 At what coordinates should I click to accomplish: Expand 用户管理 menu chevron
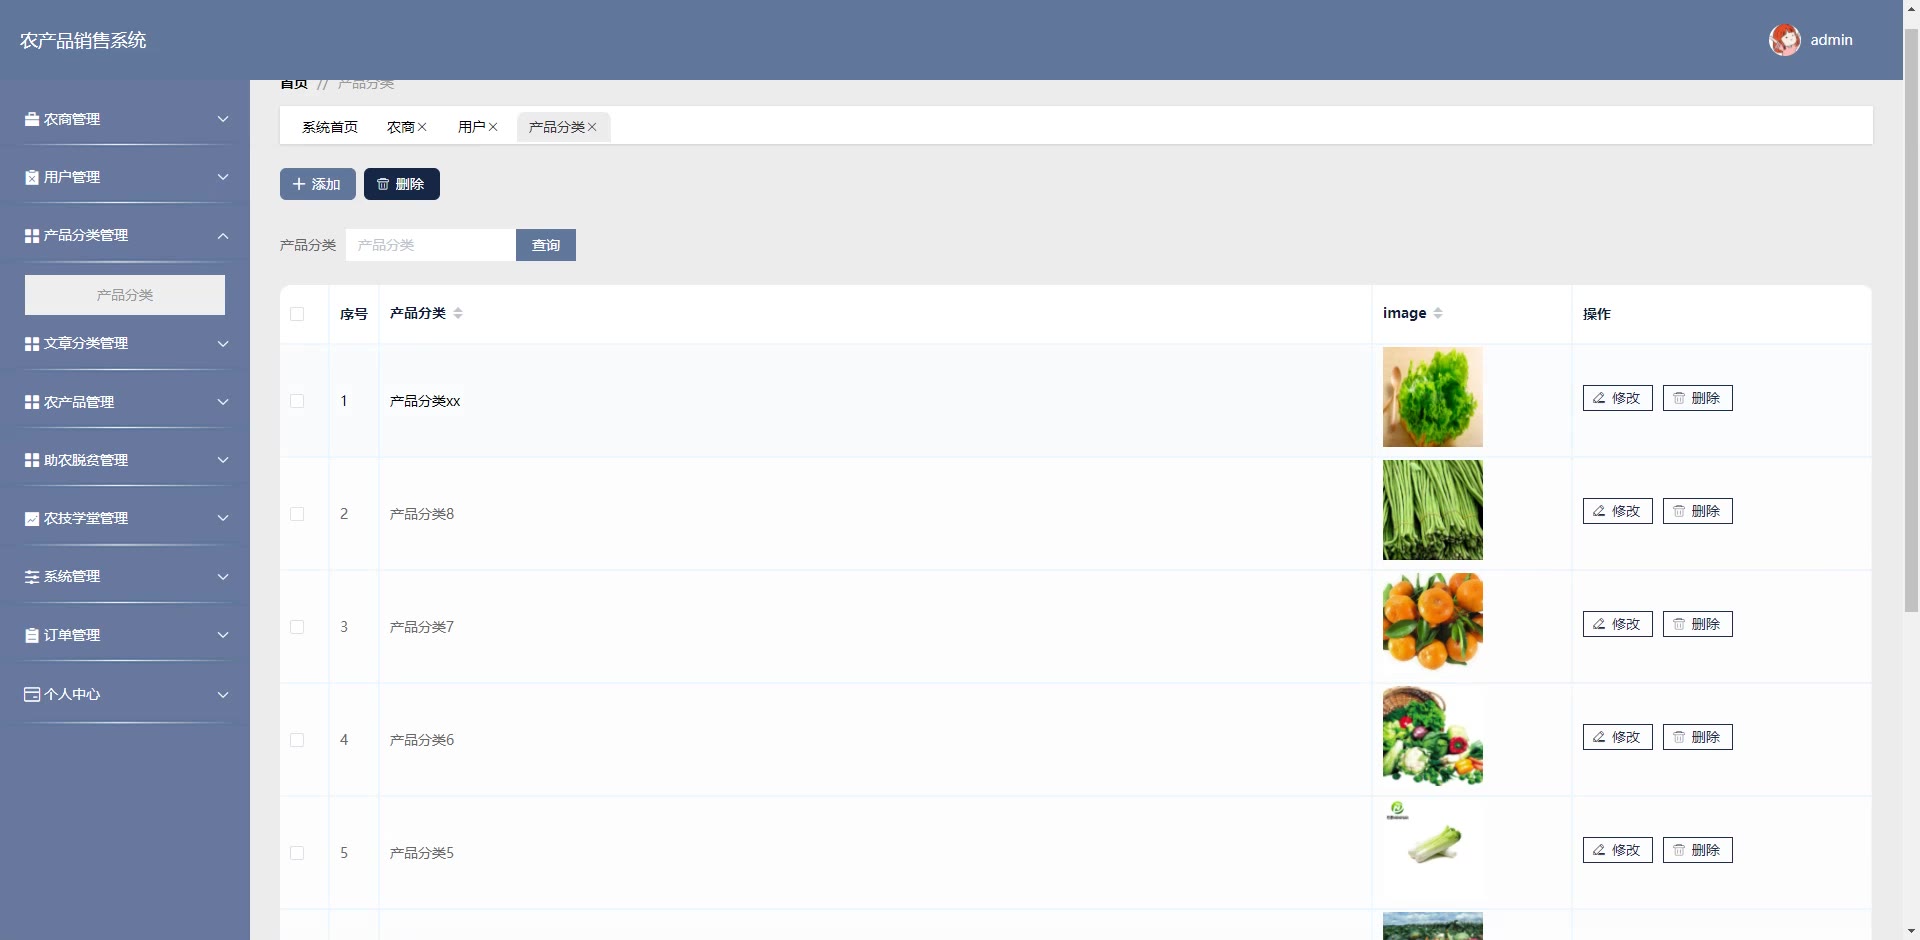223,177
